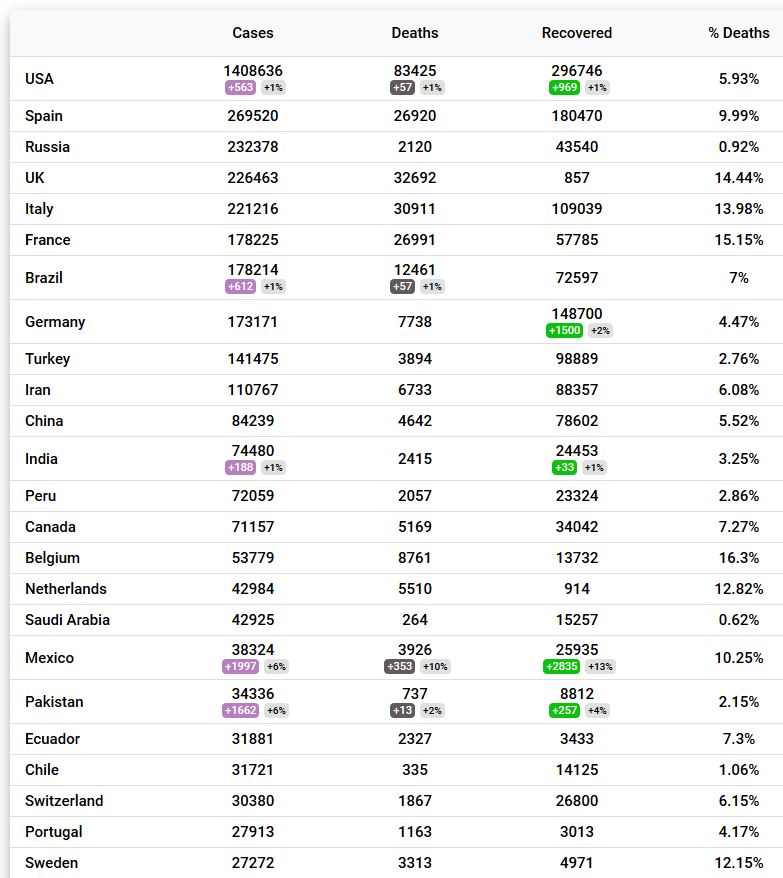Screen dimensions: 783x878
Task: Click USA's purple +563 new cases badge
Action: pos(240,87)
